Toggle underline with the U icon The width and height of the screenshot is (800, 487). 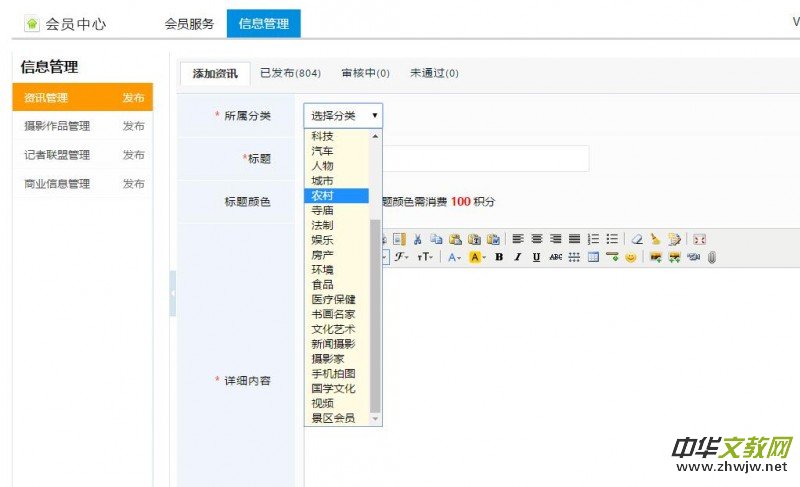tap(536, 257)
